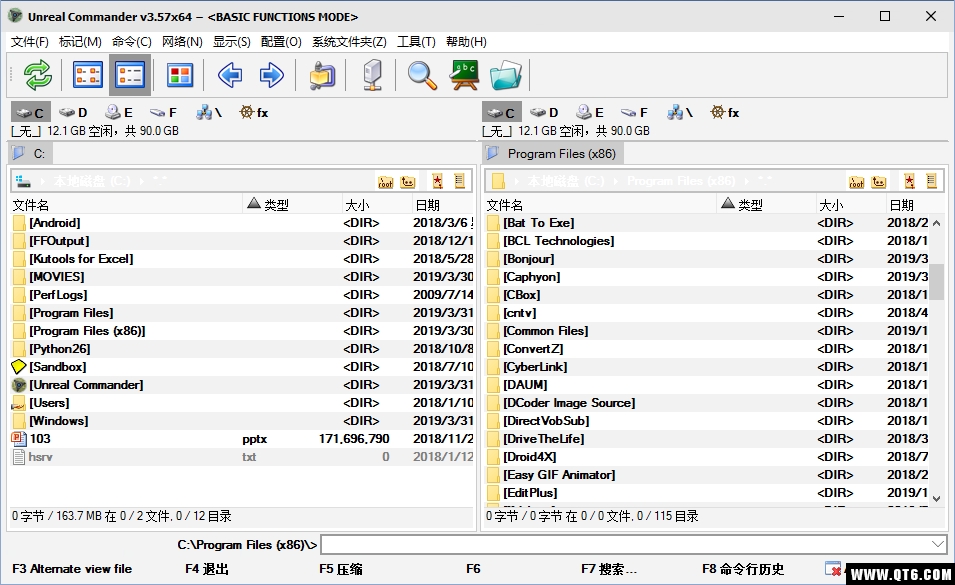Viewport: 955px width, 585px height.
Task: Click the right panel scroll up arrow
Action: pyautogui.click(x=937, y=223)
